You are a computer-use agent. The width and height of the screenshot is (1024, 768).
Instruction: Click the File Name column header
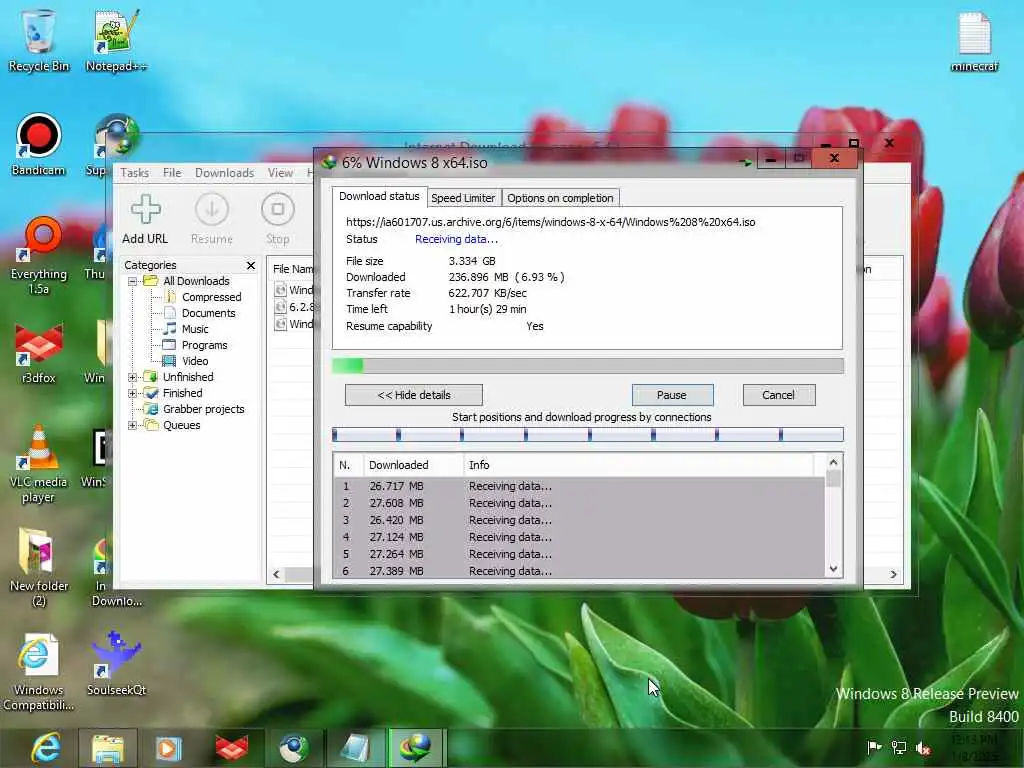293,269
